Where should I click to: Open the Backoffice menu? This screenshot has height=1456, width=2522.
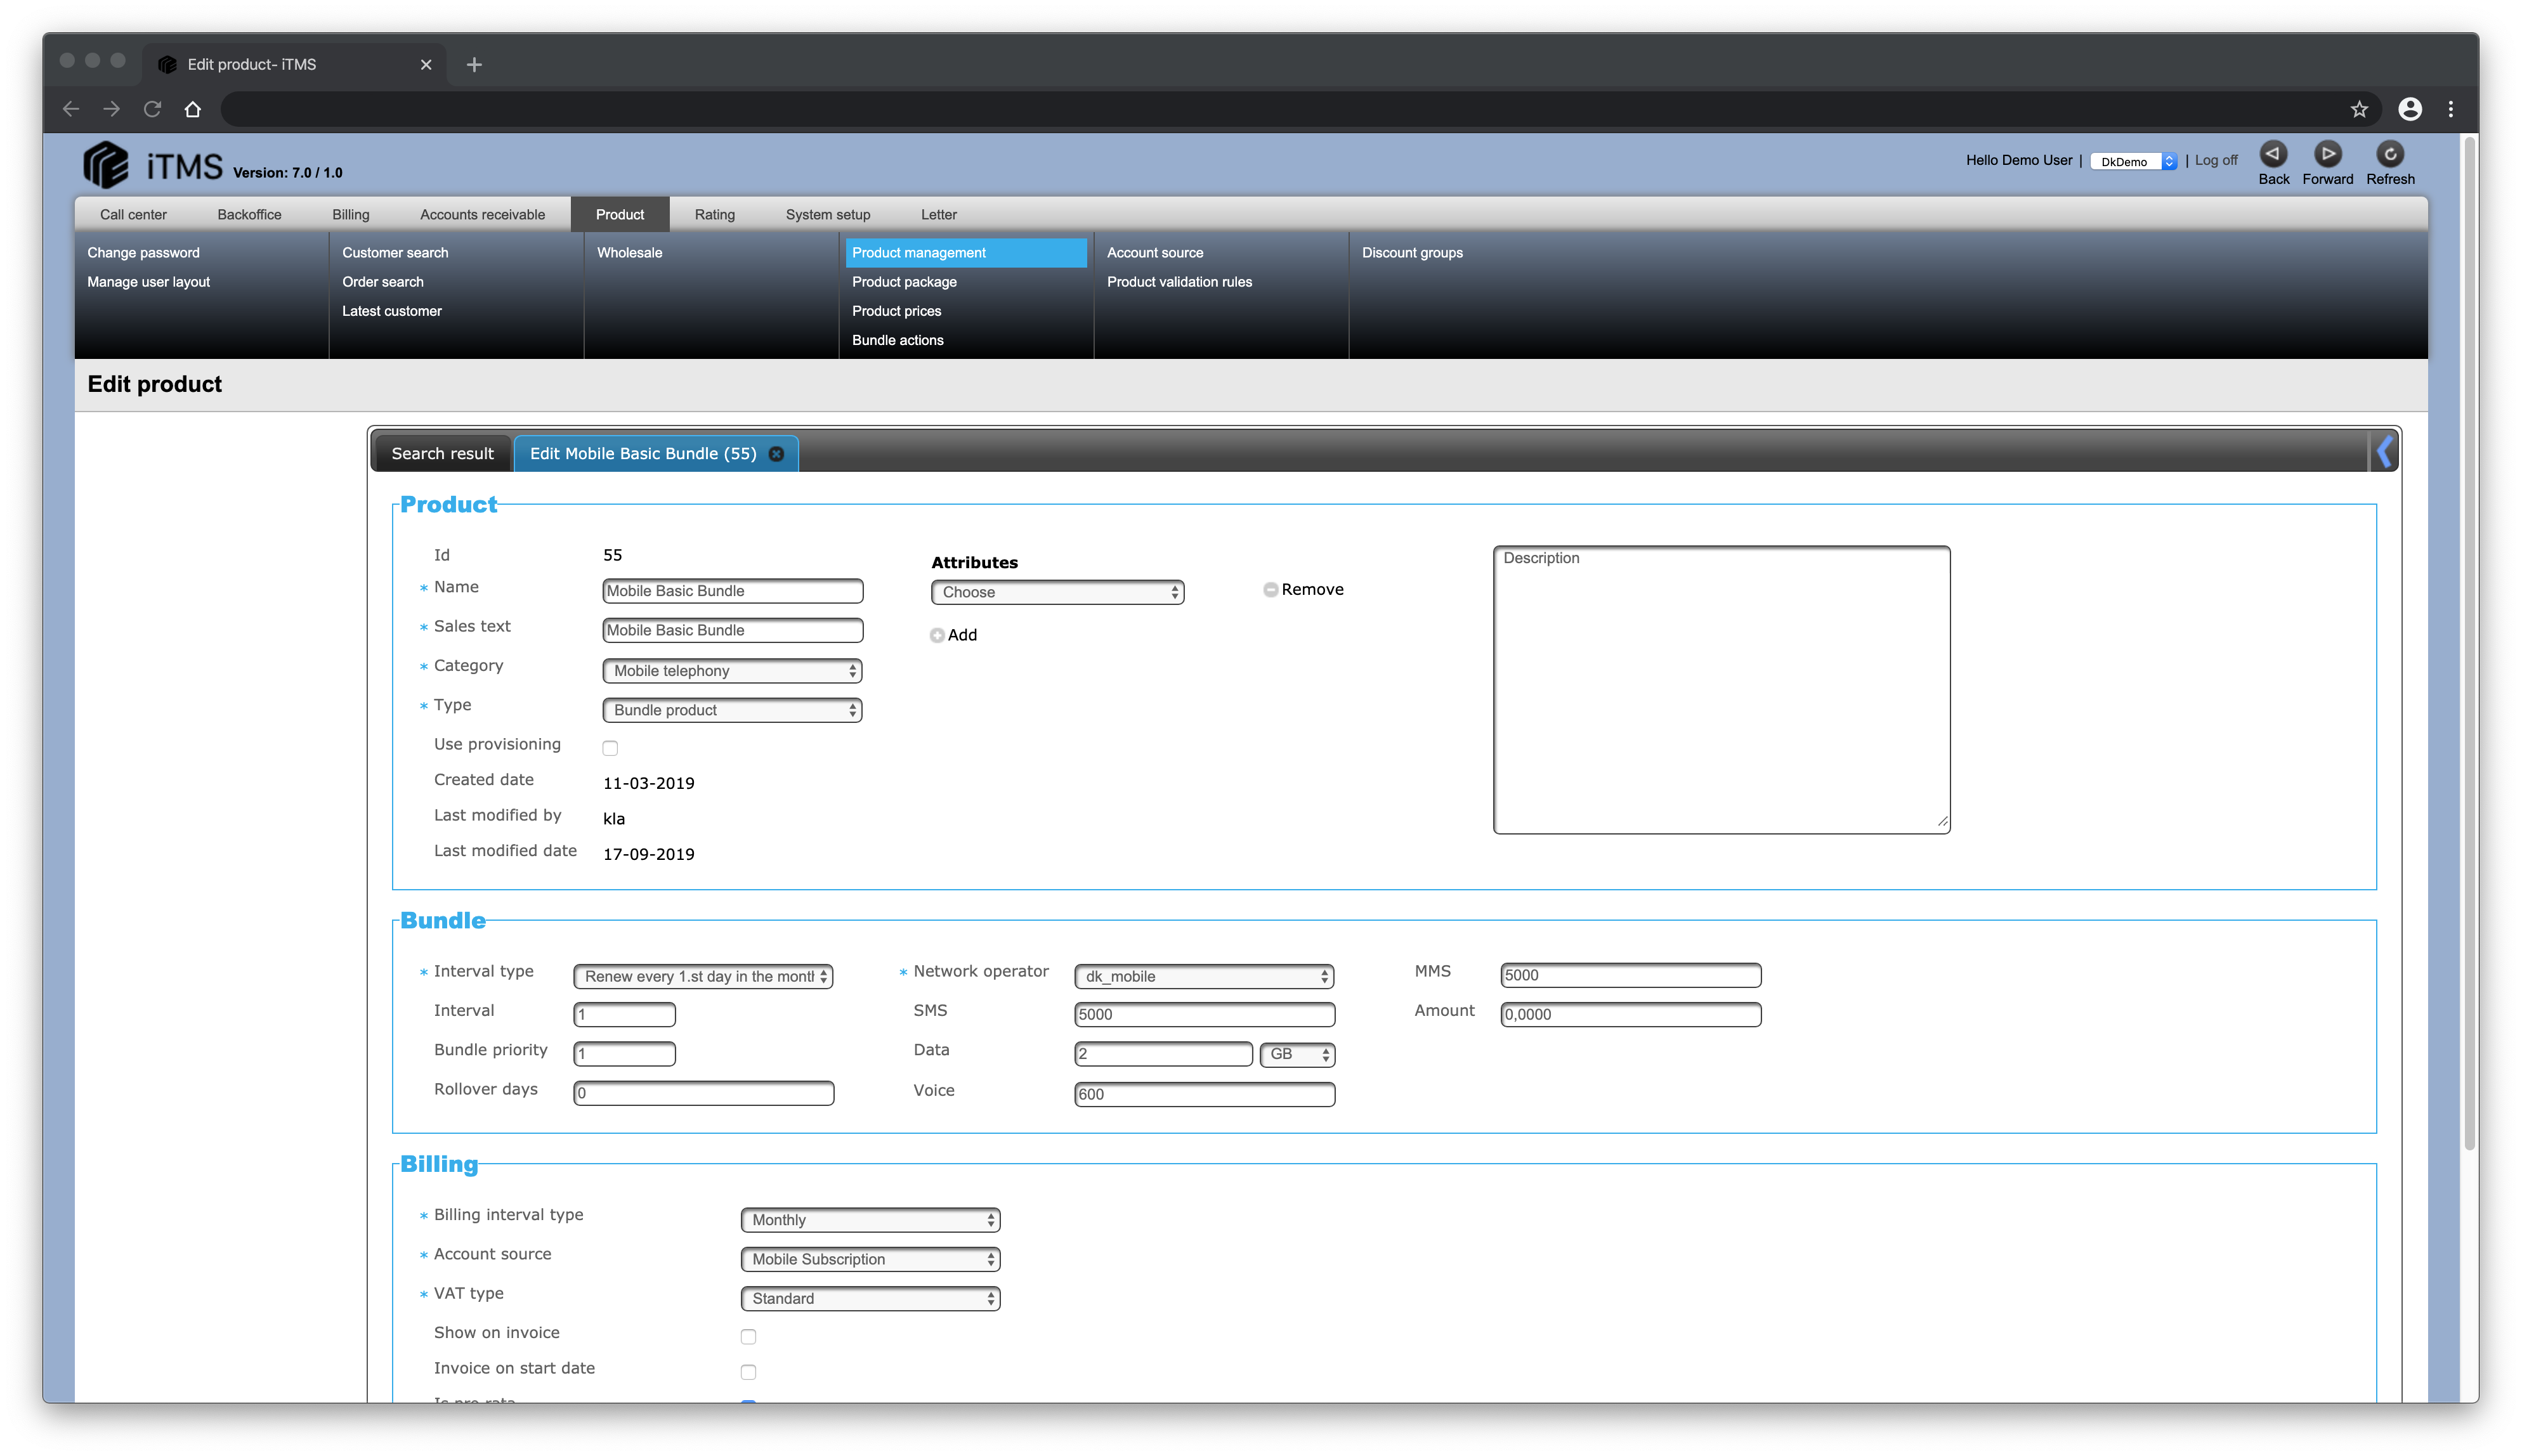coord(249,215)
